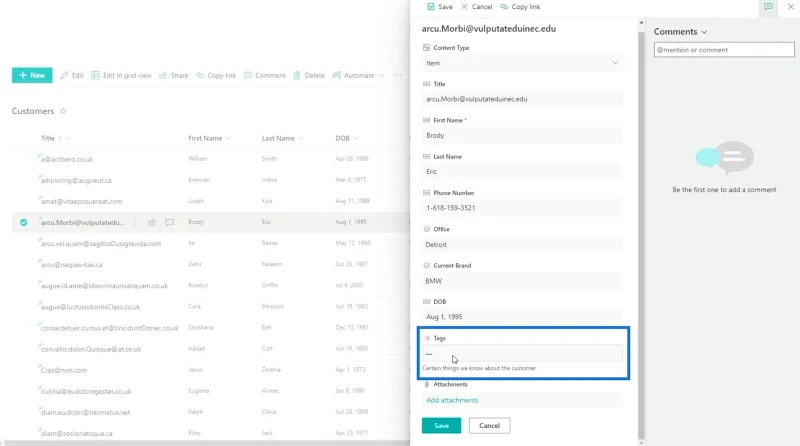Click Share in the list toolbar
Viewport: 800px width, 446px height.
coord(174,75)
